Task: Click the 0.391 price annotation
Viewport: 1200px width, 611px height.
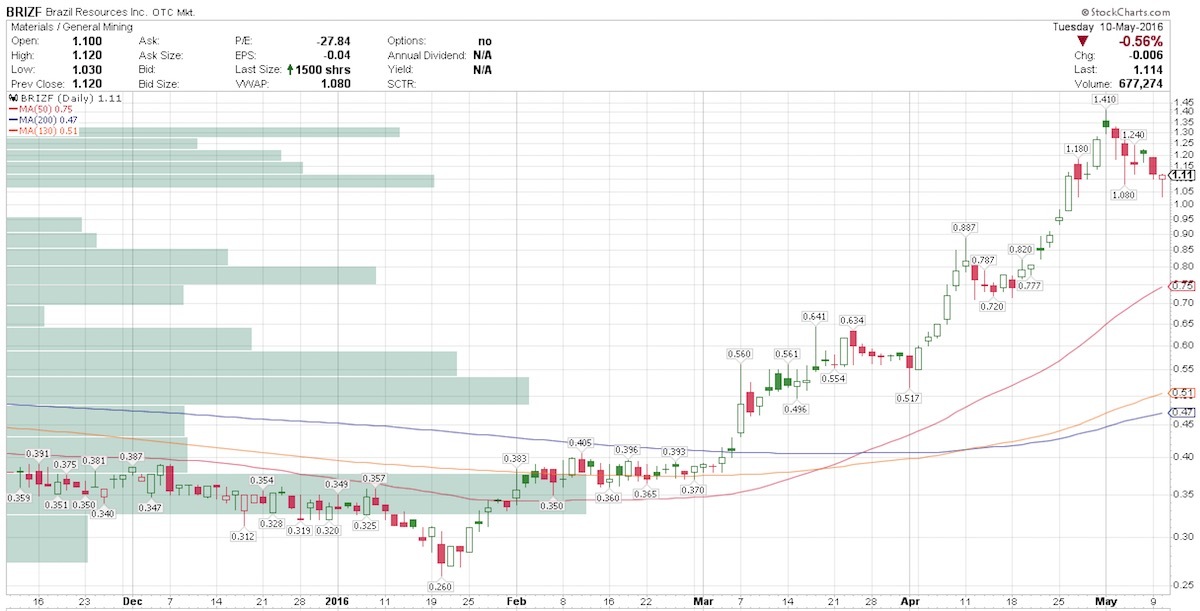Action: coord(37,454)
